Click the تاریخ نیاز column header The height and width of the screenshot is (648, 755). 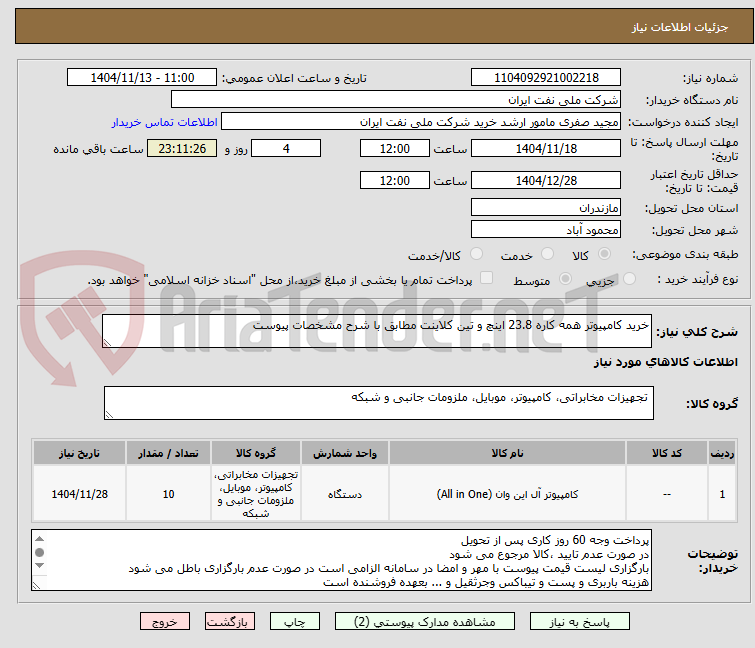tap(79, 453)
